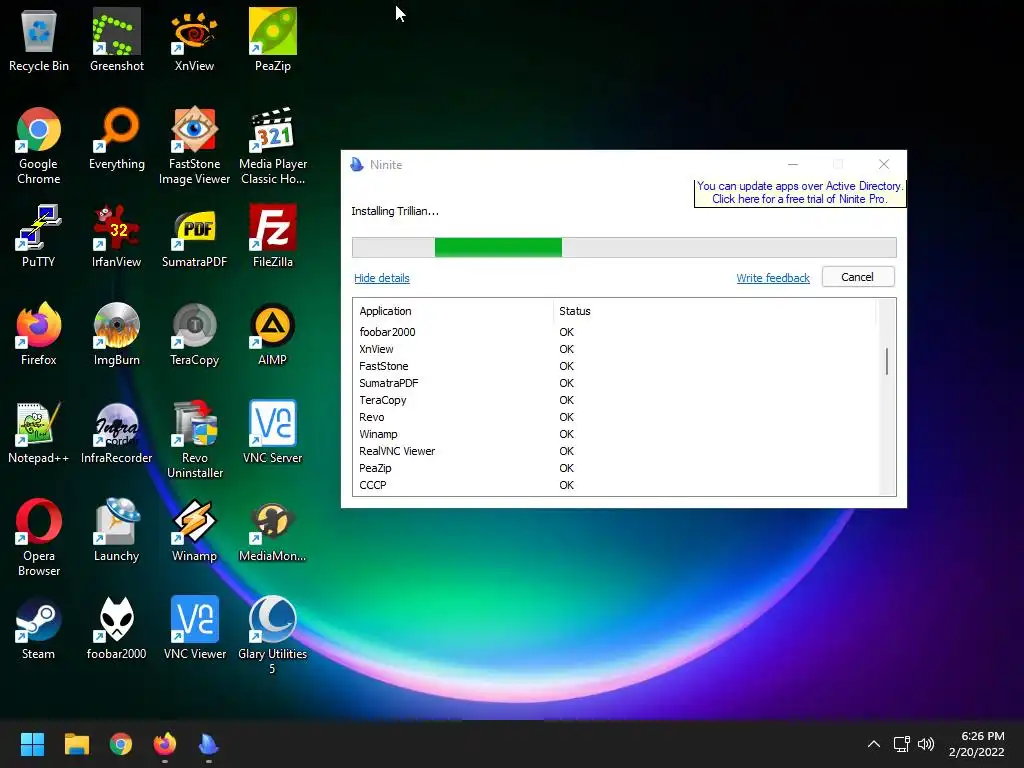This screenshot has width=1024, height=768.
Task: Select the Google Chrome desktop icon
Action: pyautogui.click(x=39, y=146)
